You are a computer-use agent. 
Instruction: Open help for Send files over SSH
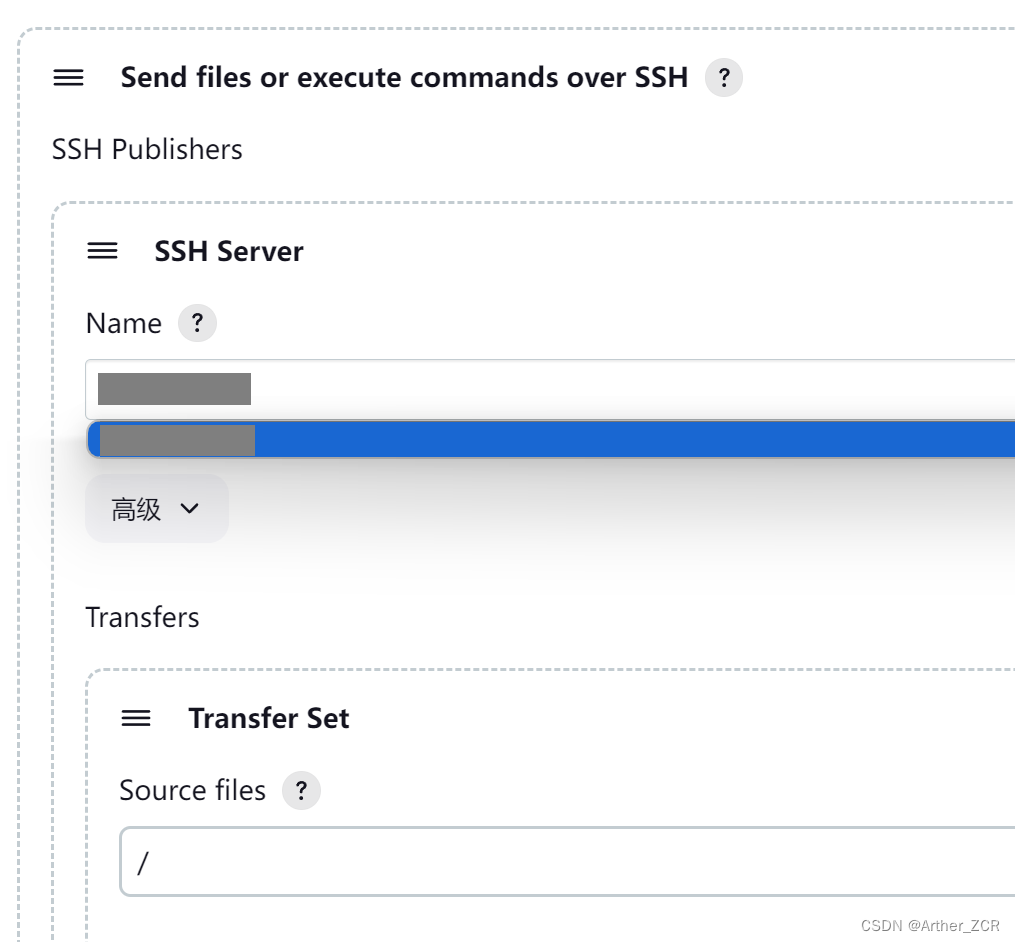(x=723, y=77)
